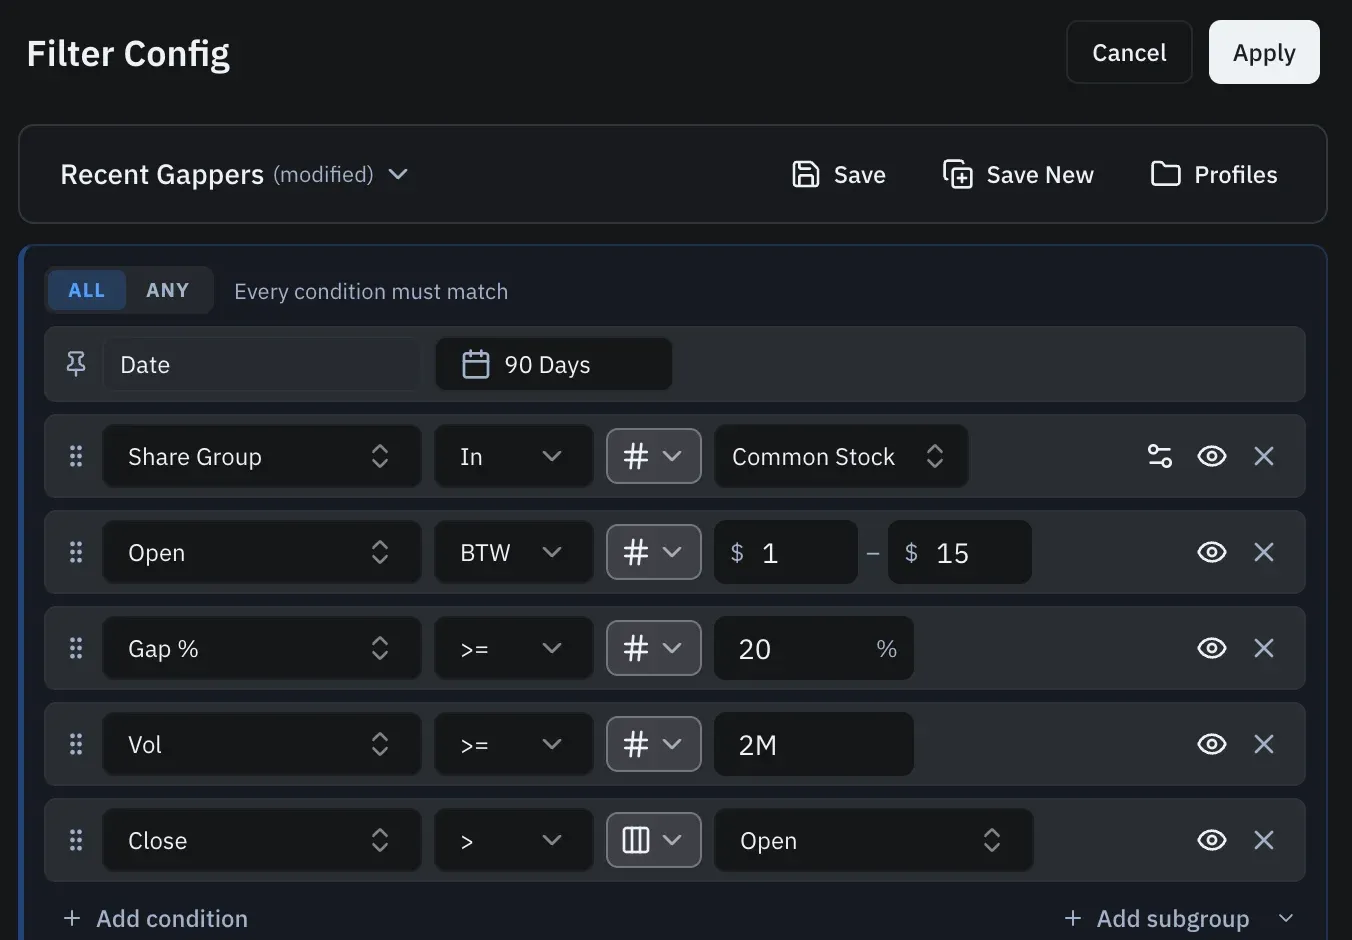This screenshot has height=940, width=1352.
Task: Click the pin icon next to Date
Action: tap(76, 364)
